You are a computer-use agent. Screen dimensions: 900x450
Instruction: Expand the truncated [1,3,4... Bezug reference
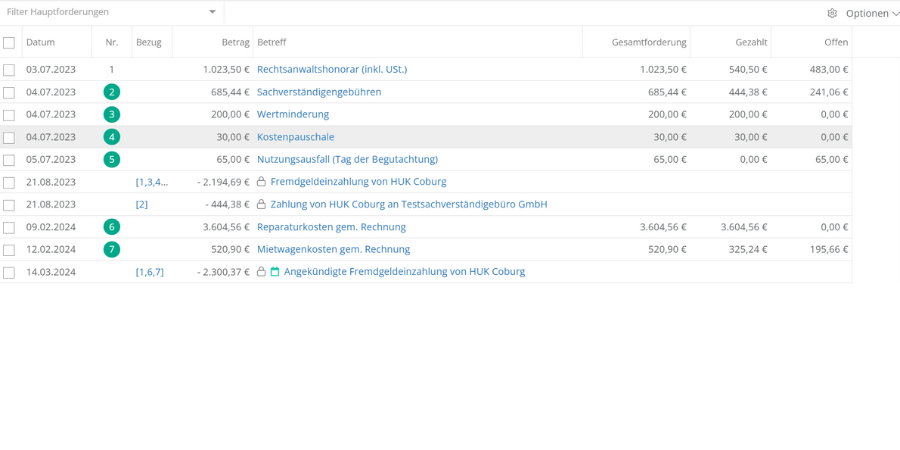point(152,182)
